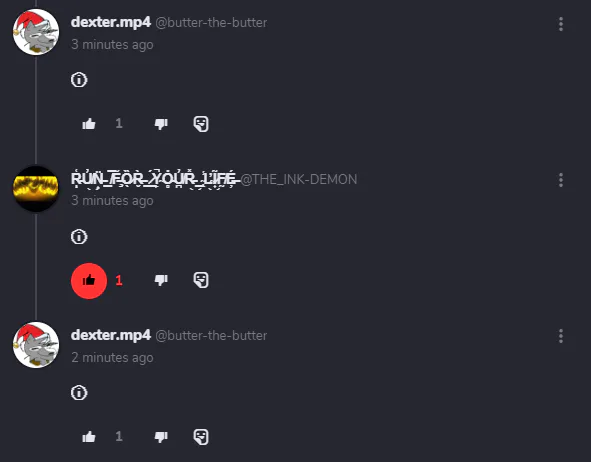The width and height of the screenshot is (591, 462).
Task: Open sticker reactions on last dexter.mp4 comment
Action: coord(201,437)
